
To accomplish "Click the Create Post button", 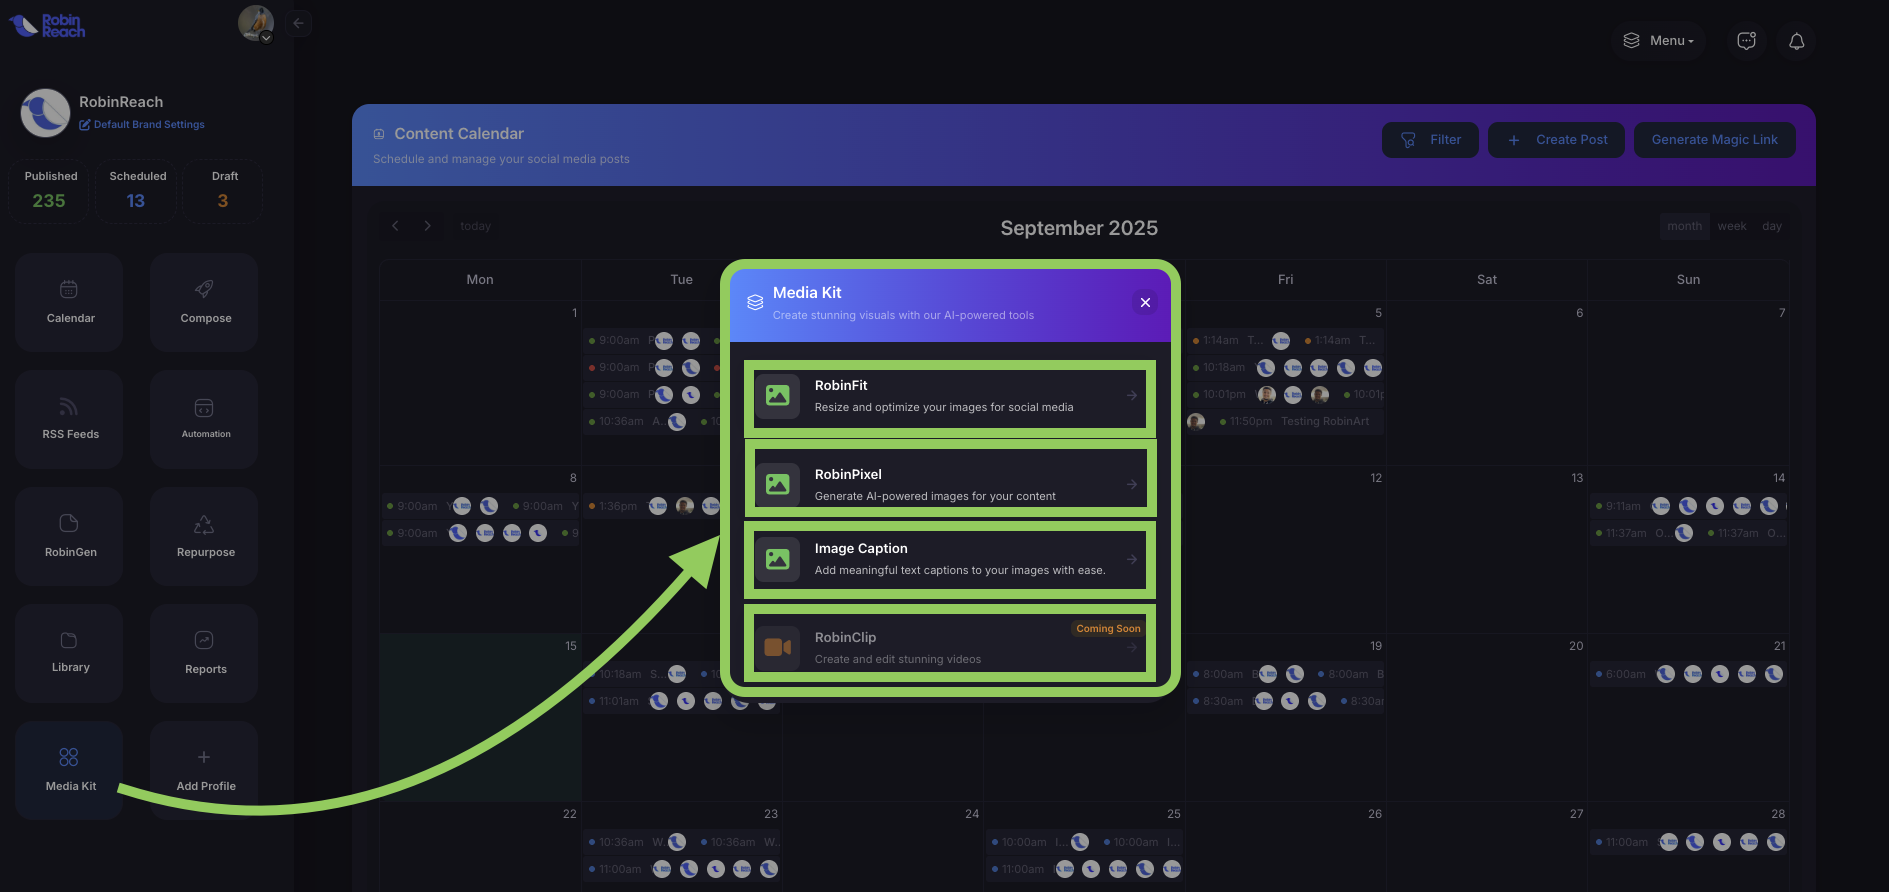I will point(1556,140).
